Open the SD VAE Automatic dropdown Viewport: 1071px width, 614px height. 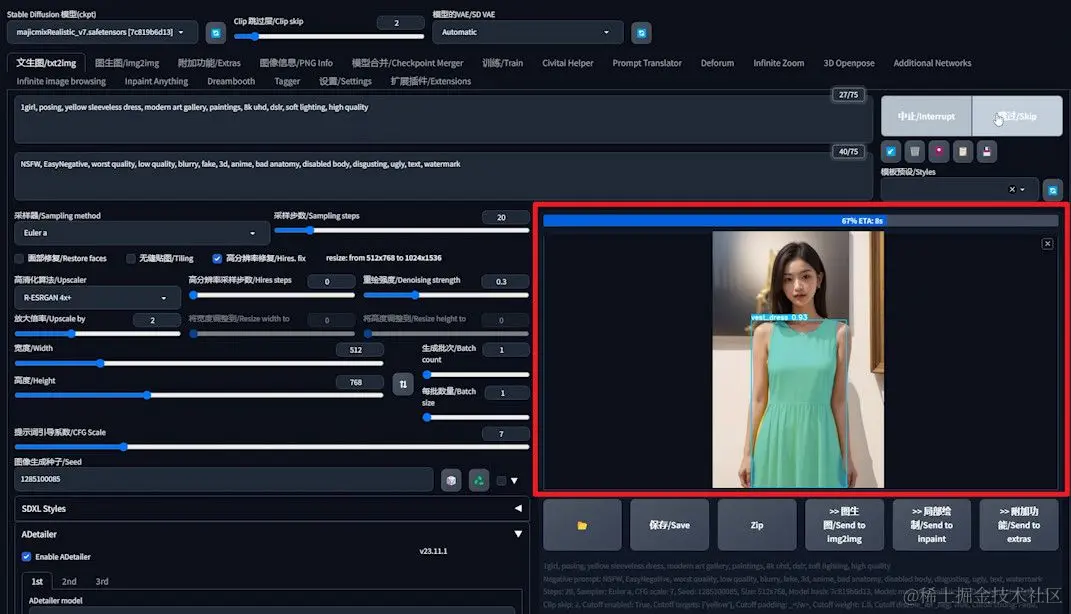pyautogui.click(x=527, y=32)
